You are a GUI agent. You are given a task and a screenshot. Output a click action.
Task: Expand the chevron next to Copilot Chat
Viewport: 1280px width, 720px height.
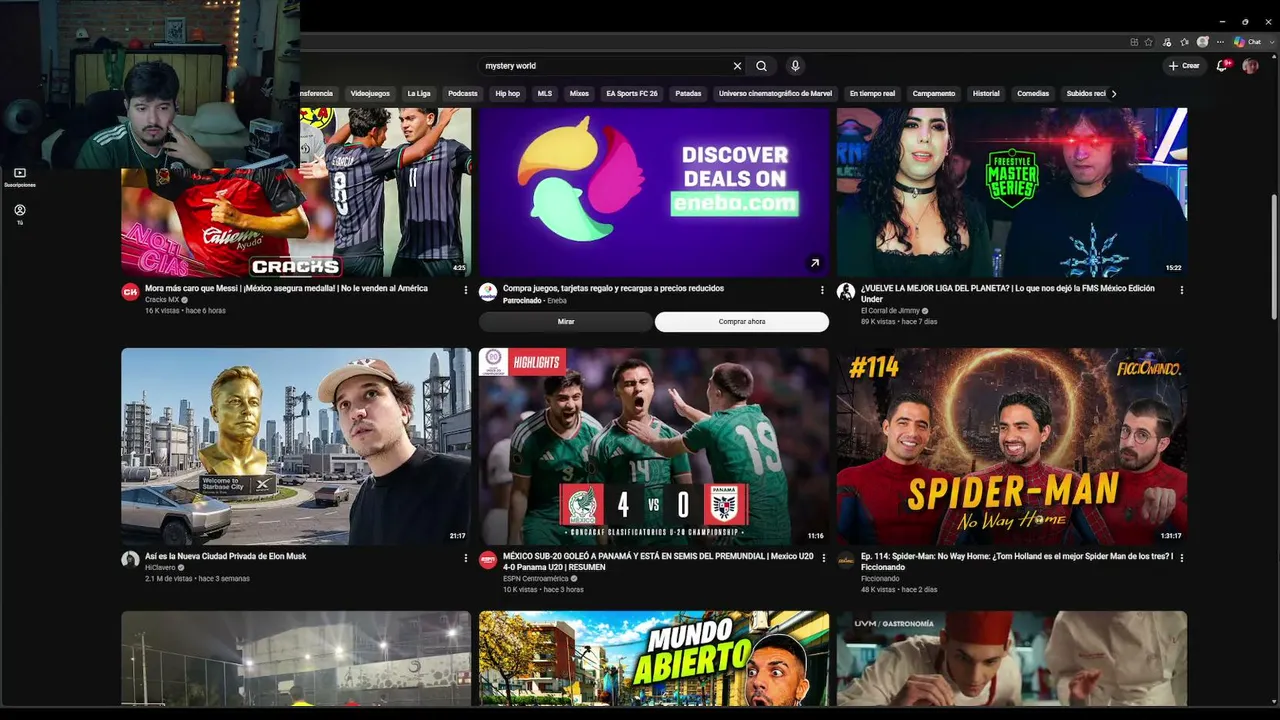coord(1271,42)
